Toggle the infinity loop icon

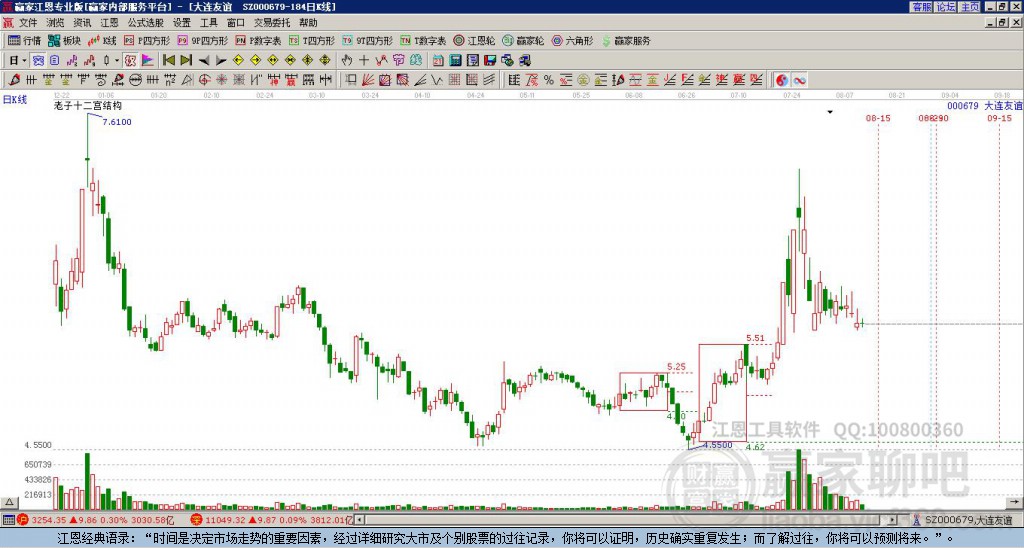tap(799, 80)
